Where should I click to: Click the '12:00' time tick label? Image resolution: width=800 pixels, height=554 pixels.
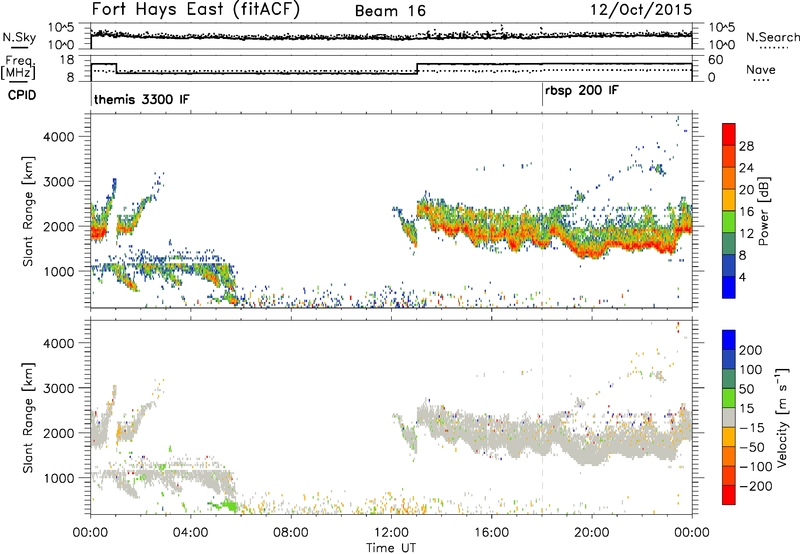point(391,533)
